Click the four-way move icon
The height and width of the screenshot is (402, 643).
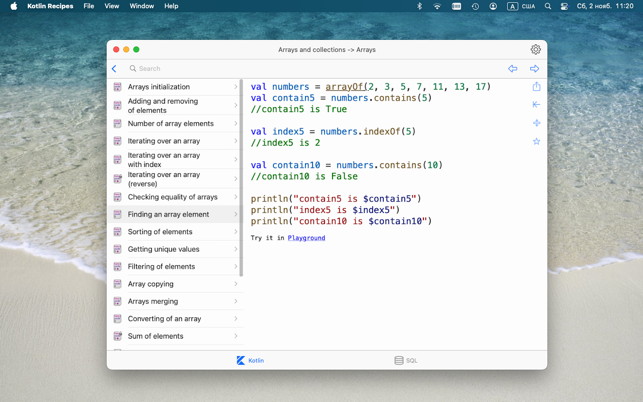pos(536,123)
